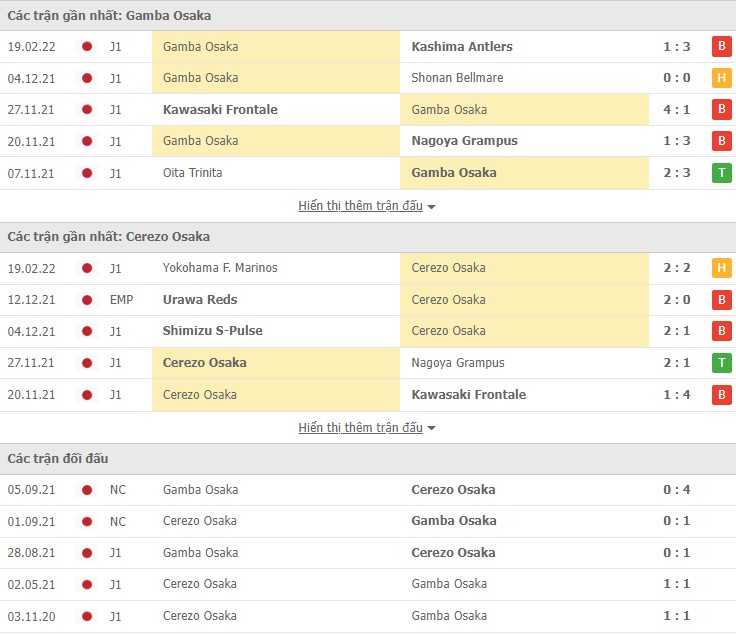The width and height of the screenshot is (736, 634).
Task: Click the orange H badge for Yokohama F. Marinos match
Action: coord(720,268)
